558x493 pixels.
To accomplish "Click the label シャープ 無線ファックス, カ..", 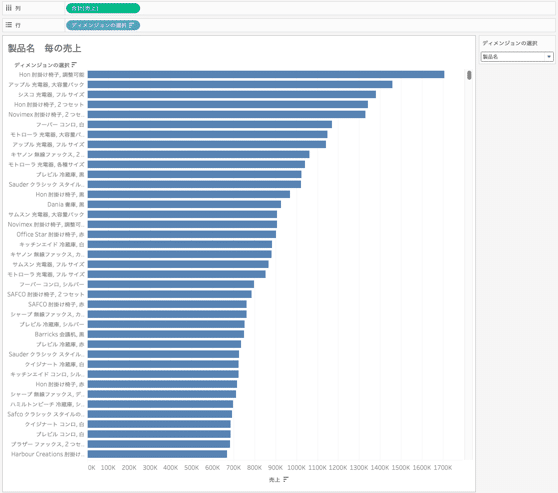I will 48,314.
